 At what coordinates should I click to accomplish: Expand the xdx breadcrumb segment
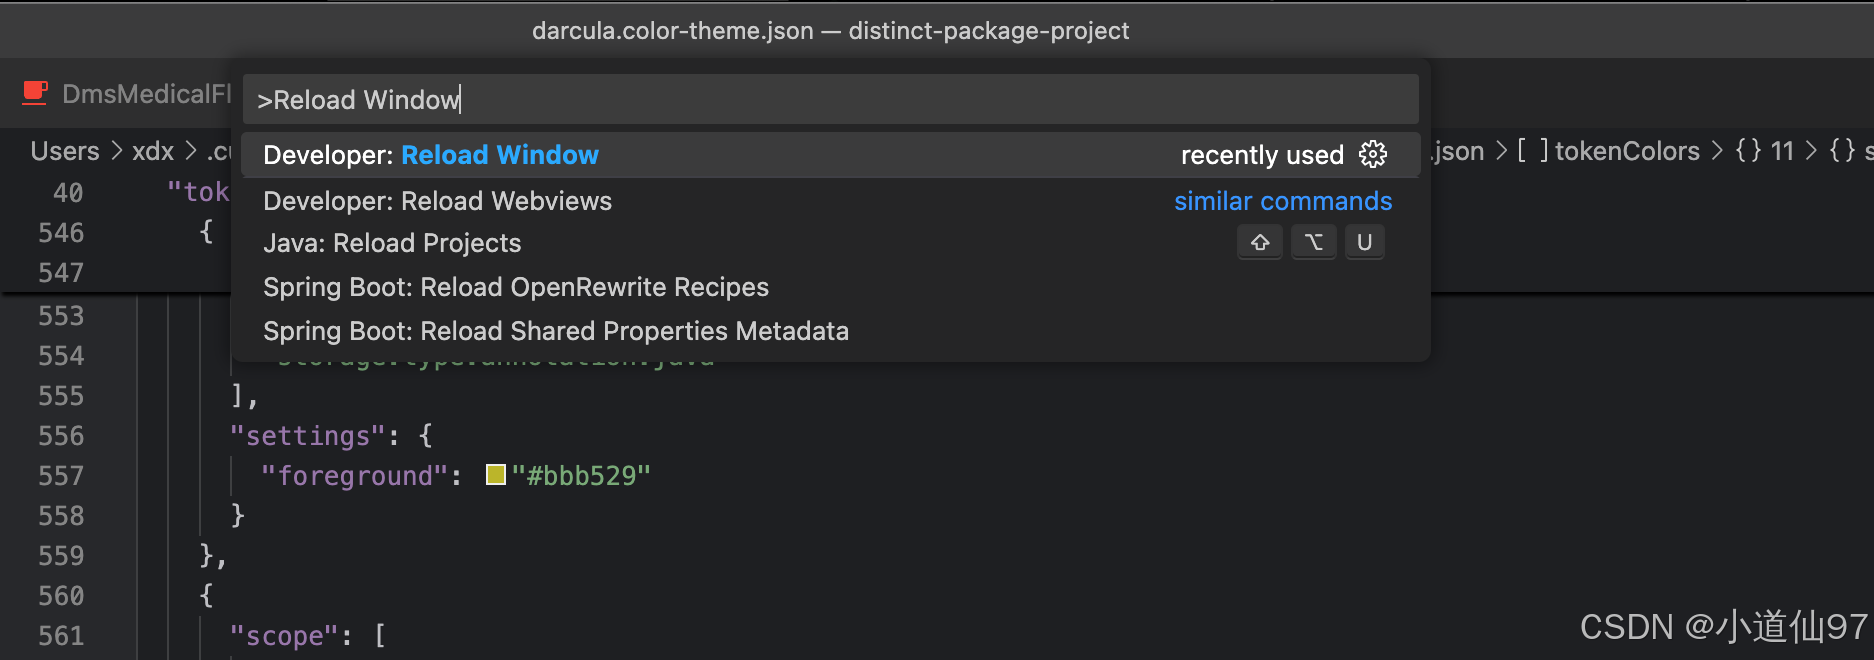pyautogui.click(x=153, y=151)
